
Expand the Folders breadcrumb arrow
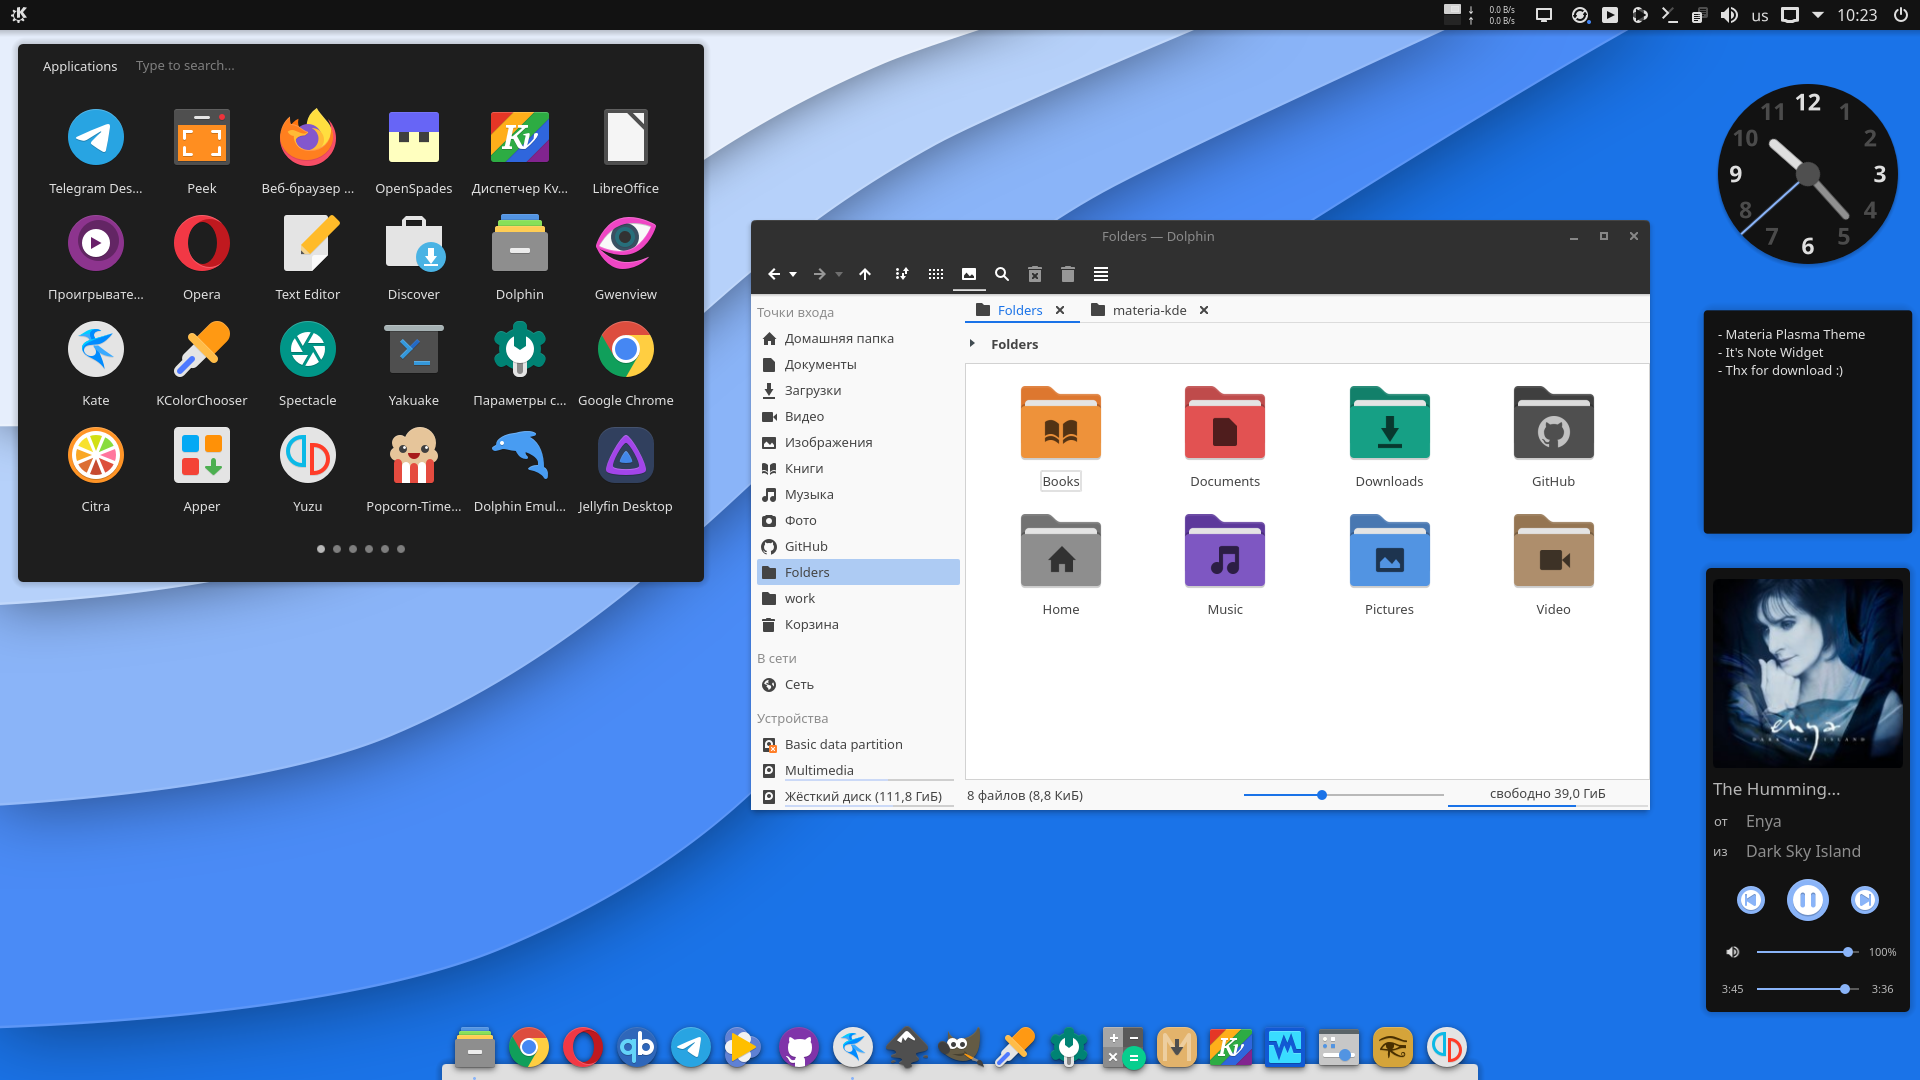[972, 344]
